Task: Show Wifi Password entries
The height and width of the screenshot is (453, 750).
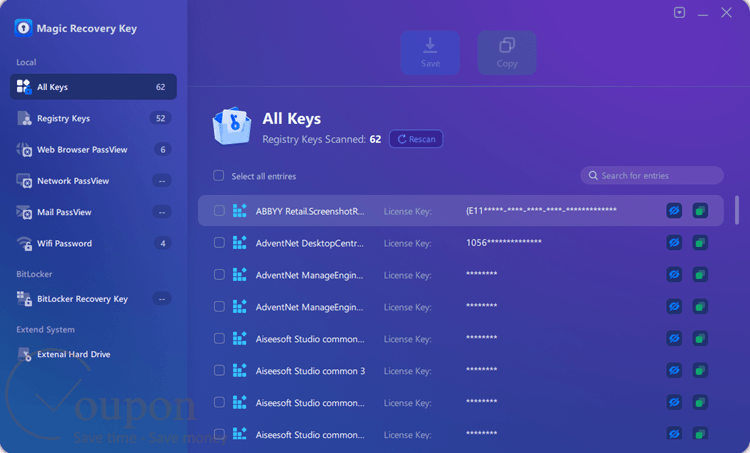Action: [x=93, y=243]
